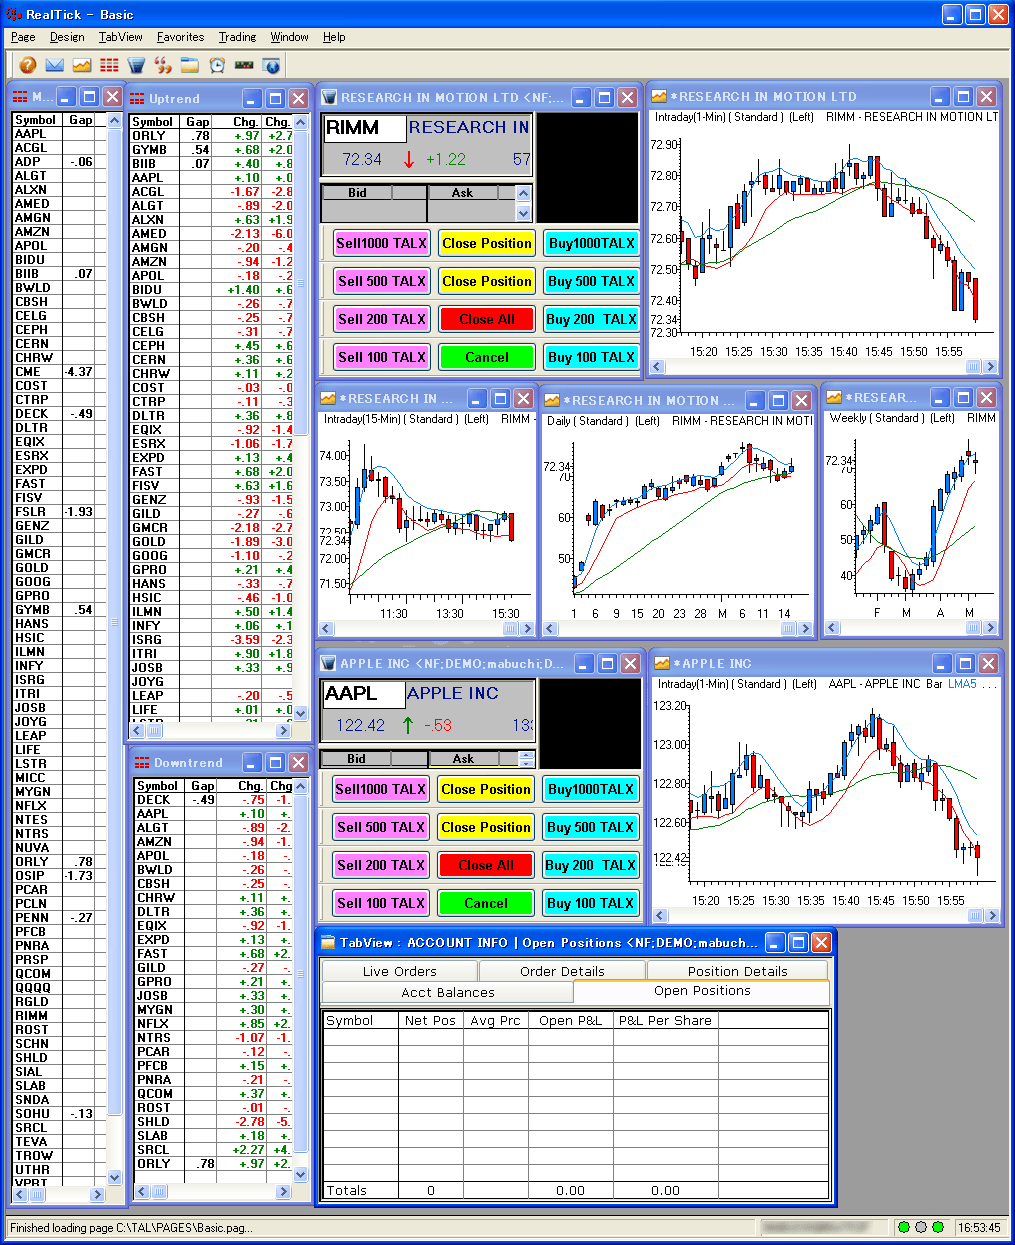The image size is (1015, 1245).
Task: Open the mail envelope toolbar icon
Action: (55, 65)
